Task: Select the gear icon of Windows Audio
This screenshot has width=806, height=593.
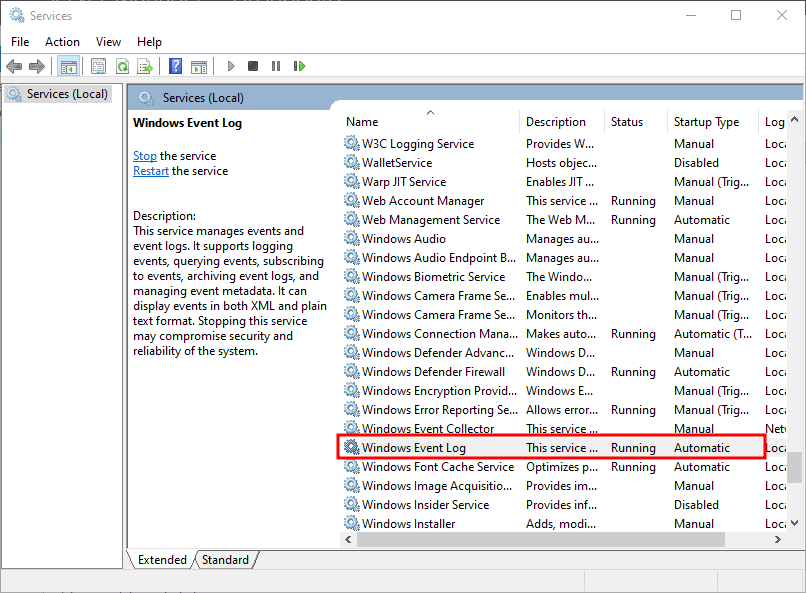Action: point(352,238)
